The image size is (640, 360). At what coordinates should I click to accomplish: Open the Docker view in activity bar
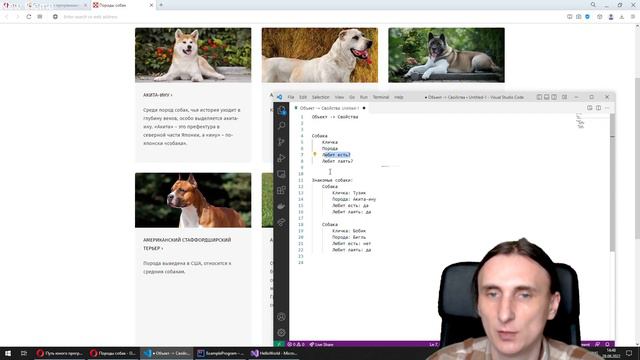coord(281,206)
